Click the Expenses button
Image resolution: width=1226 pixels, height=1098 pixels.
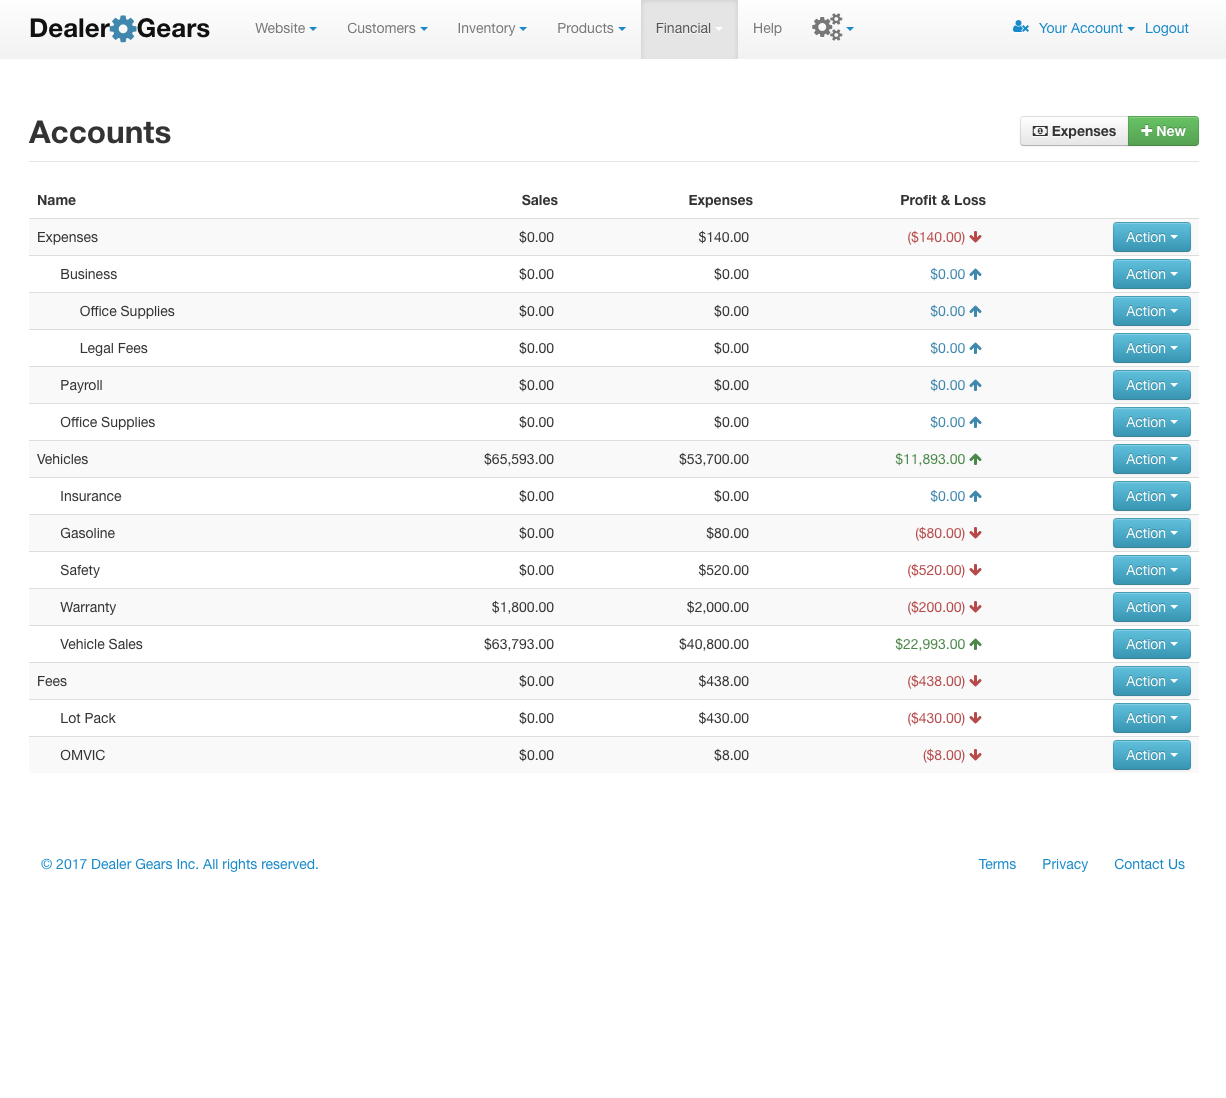pos(1074,131)
